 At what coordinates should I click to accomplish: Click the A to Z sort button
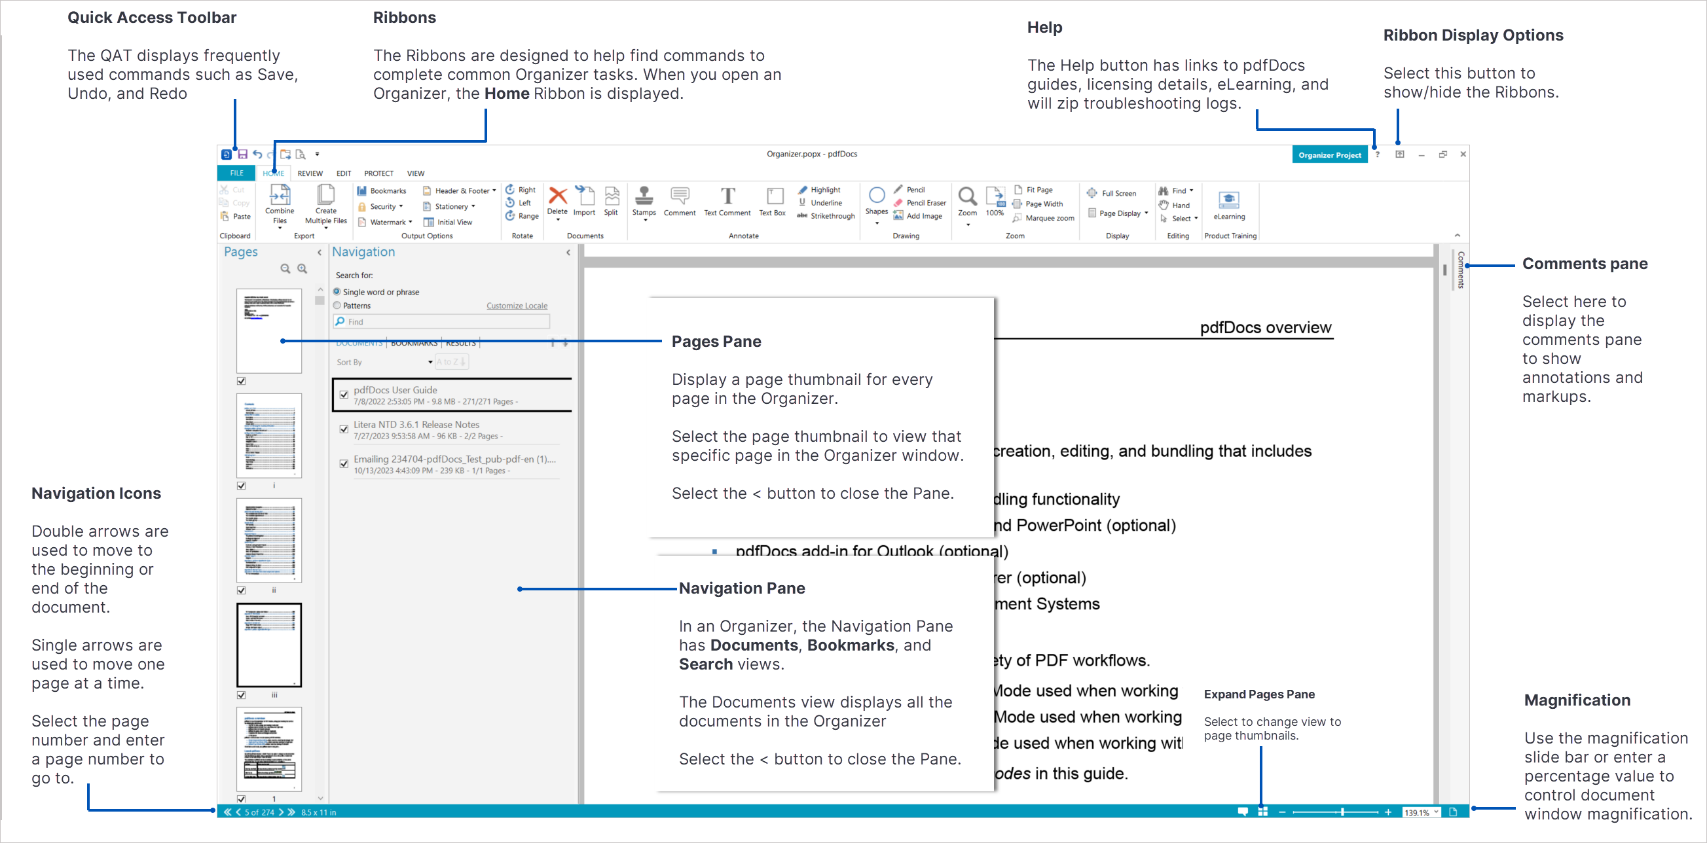[x=452, y=362]
